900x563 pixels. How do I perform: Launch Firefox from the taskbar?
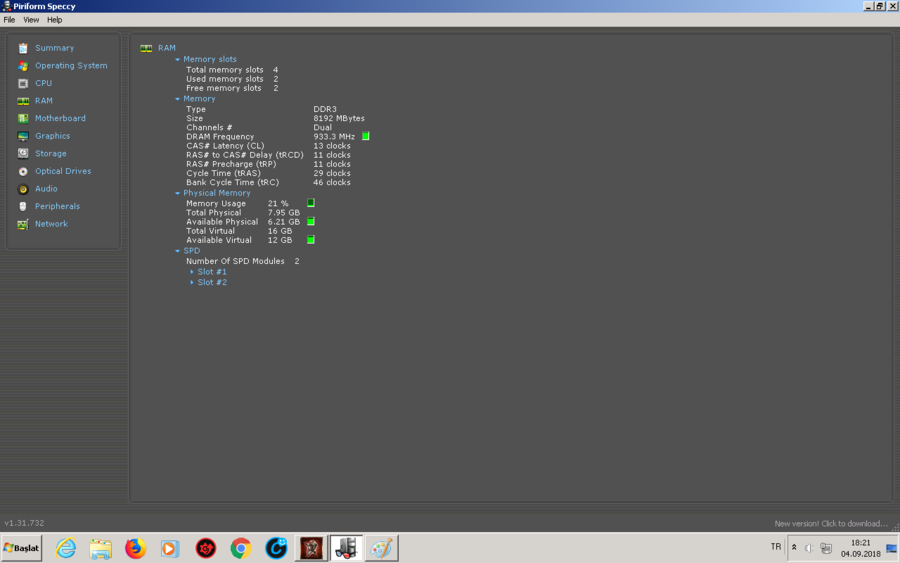pos(135,548)
